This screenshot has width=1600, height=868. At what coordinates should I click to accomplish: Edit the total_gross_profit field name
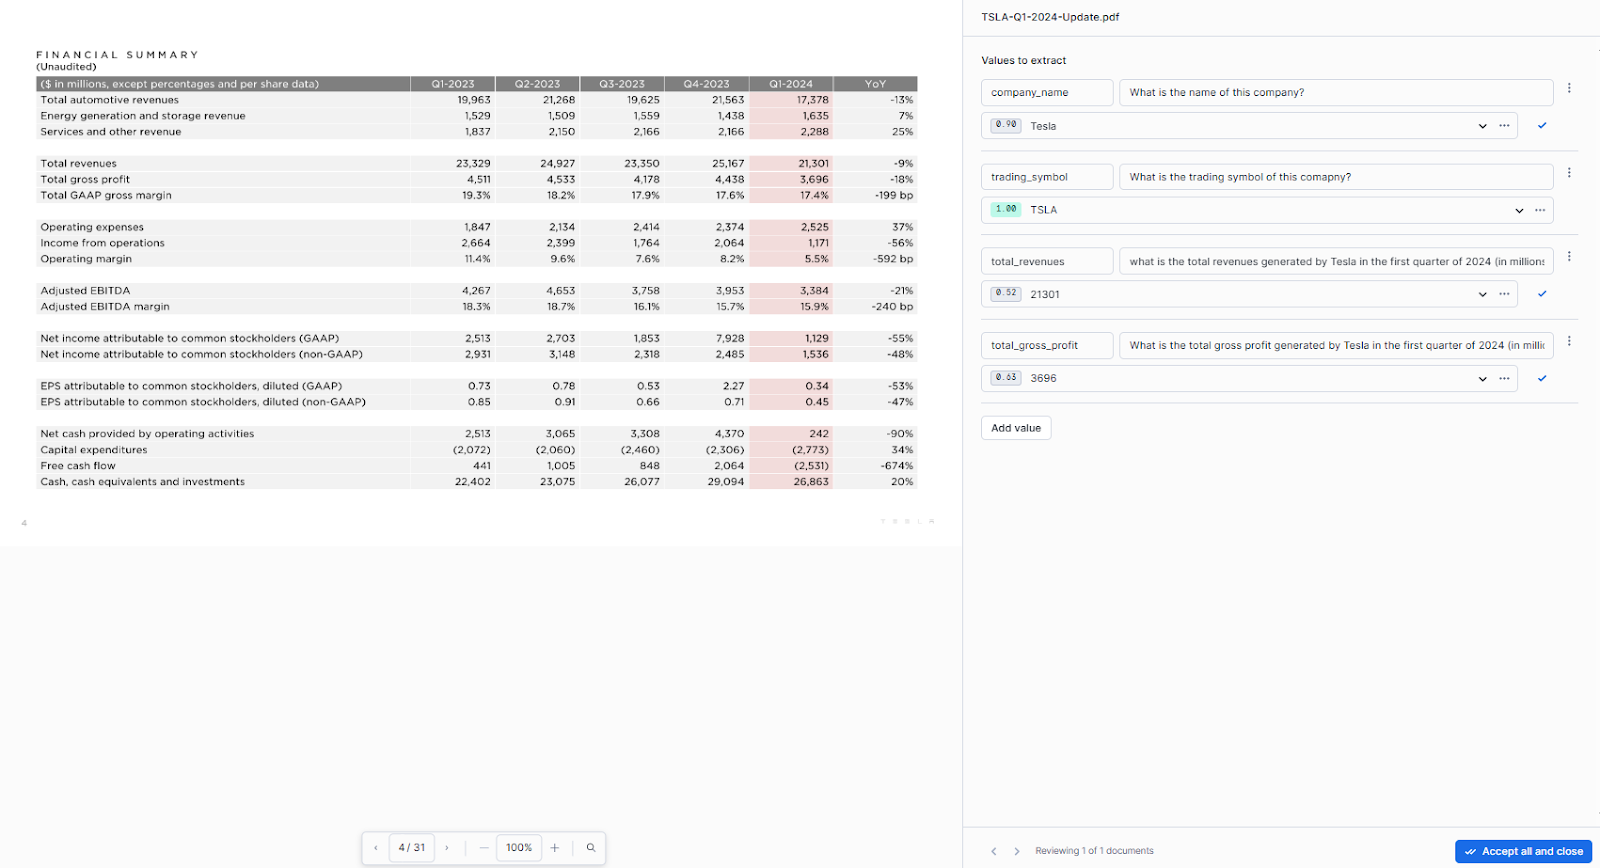click(x=1047, y=345)
